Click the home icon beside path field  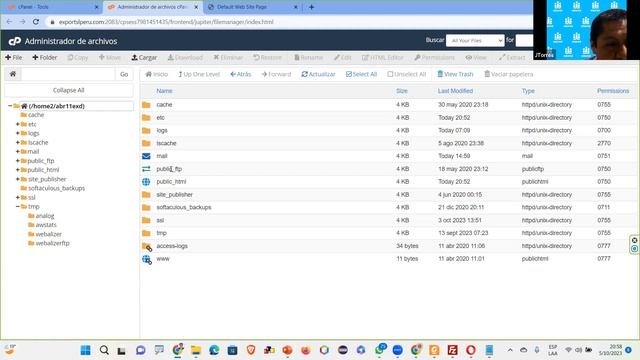13,74
